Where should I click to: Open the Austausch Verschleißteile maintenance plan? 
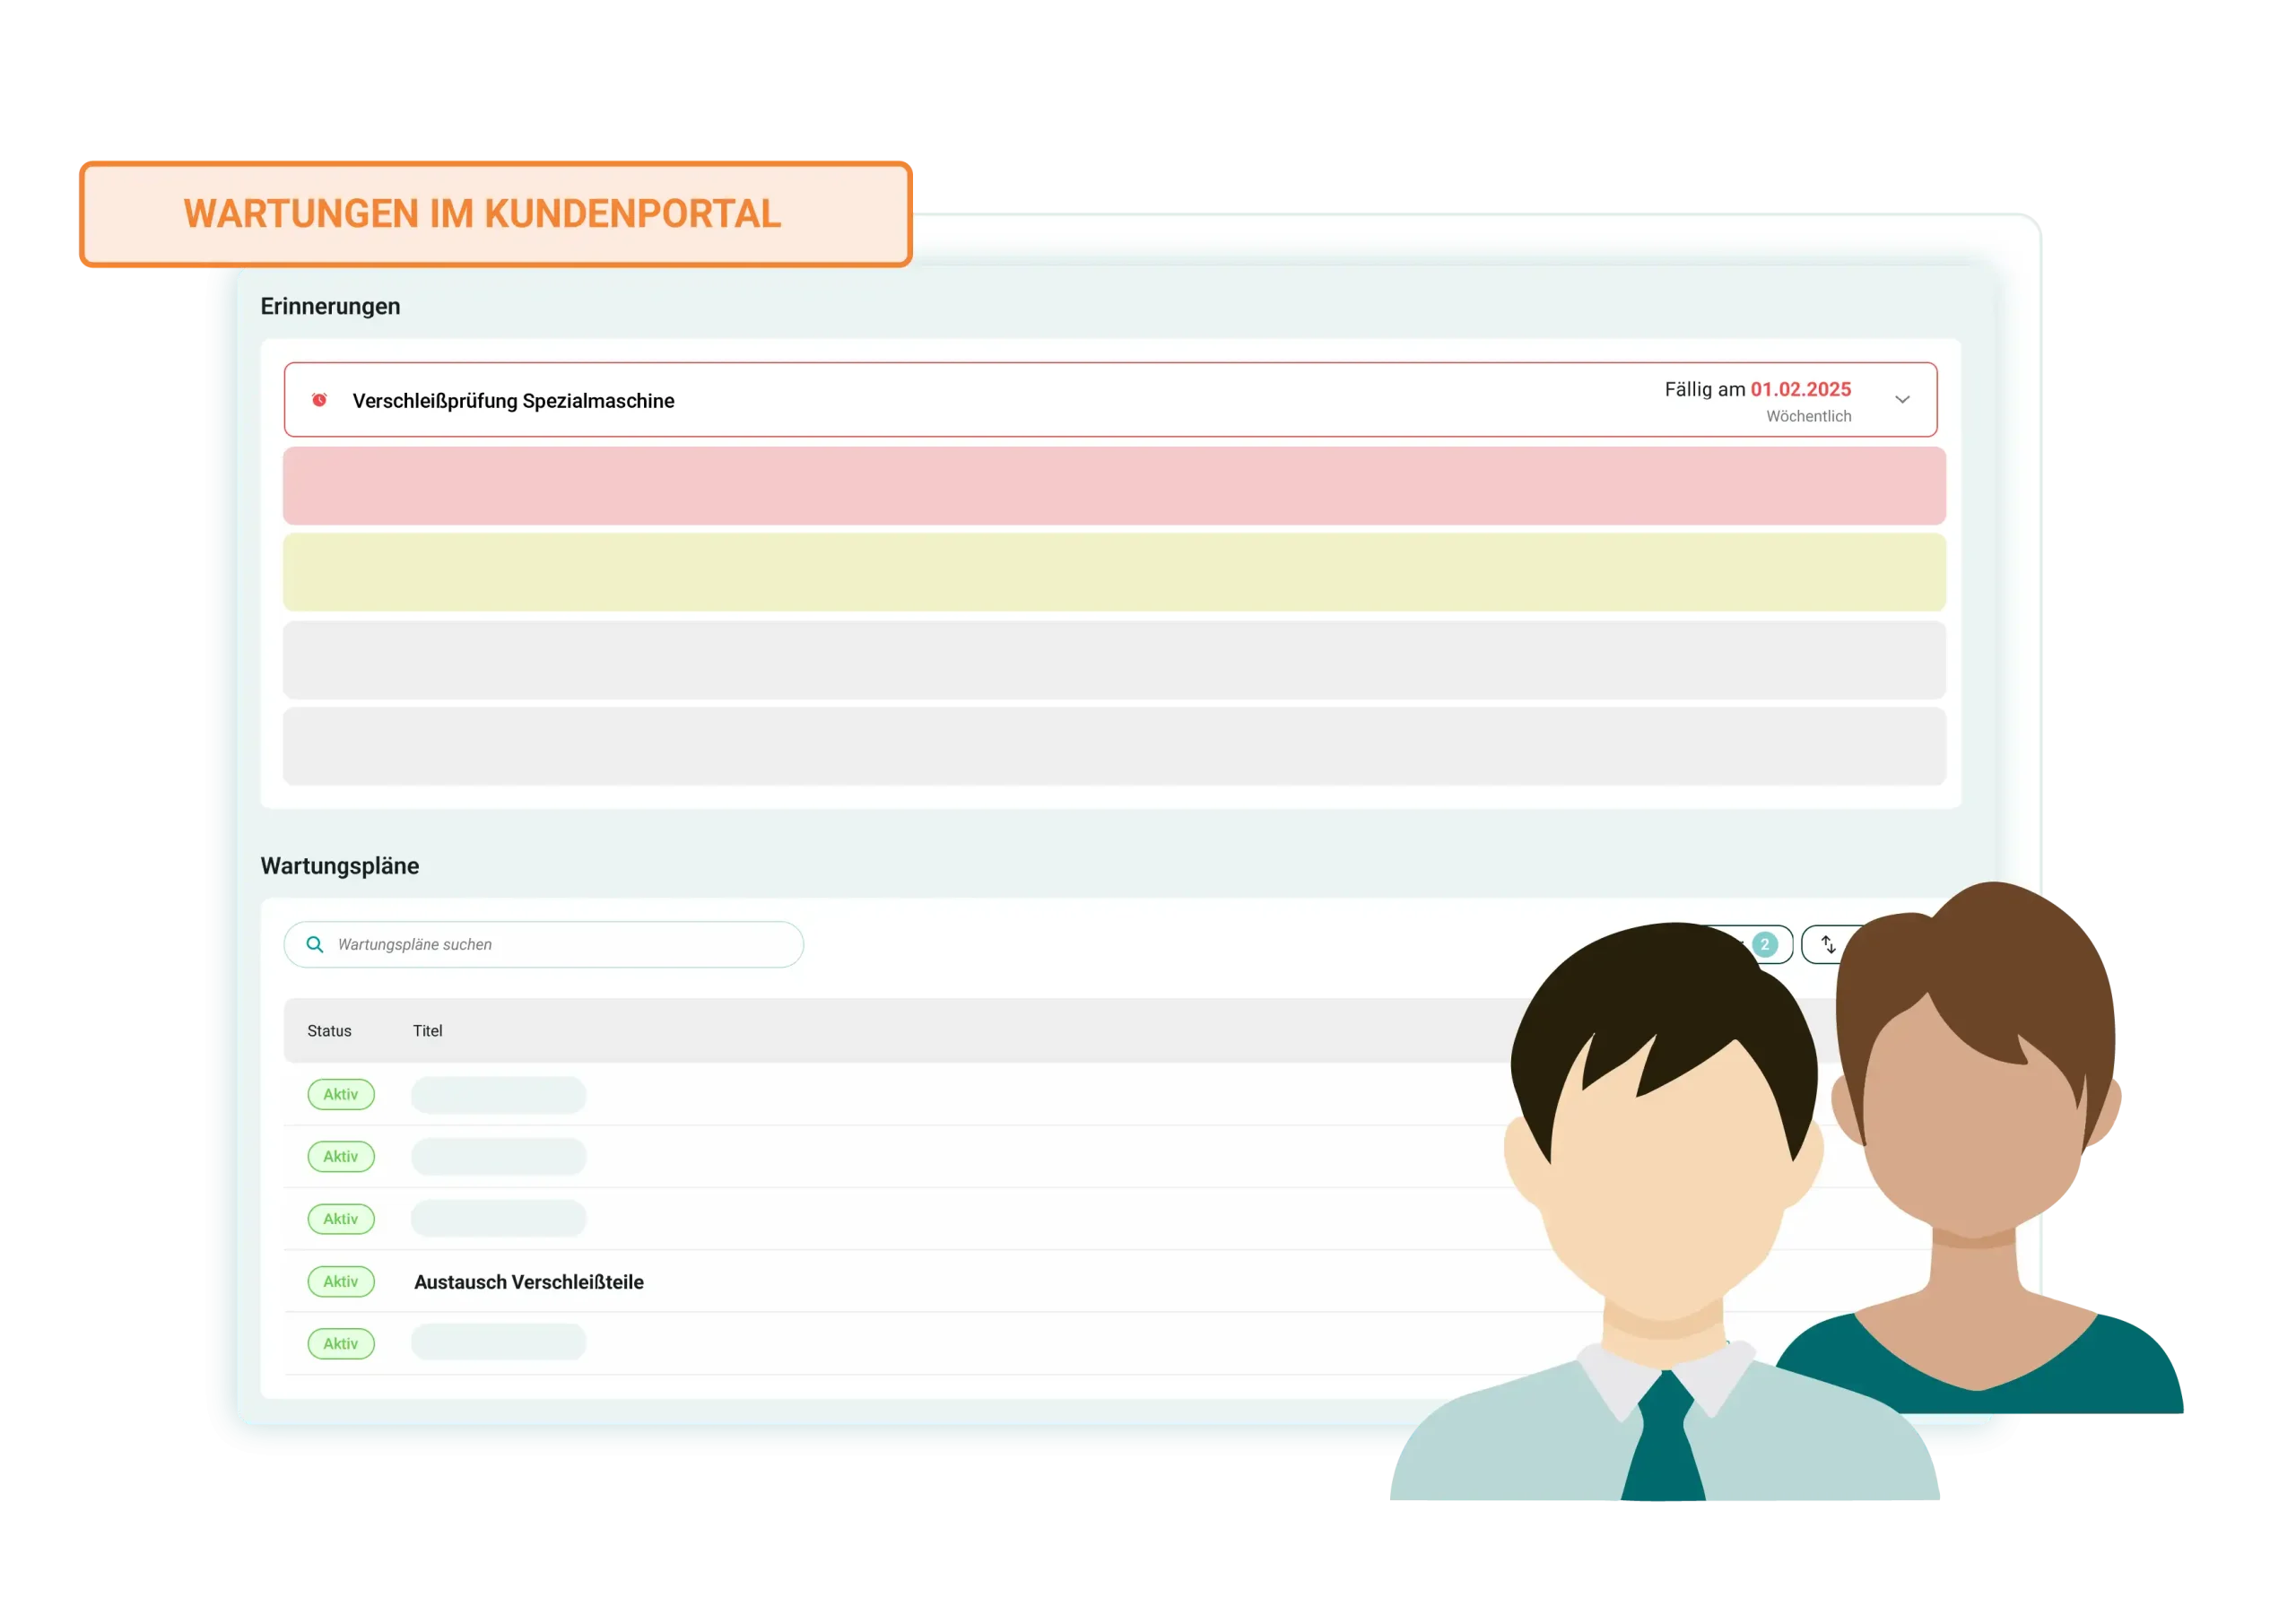pyautogui.click(x=528, y=1282)
